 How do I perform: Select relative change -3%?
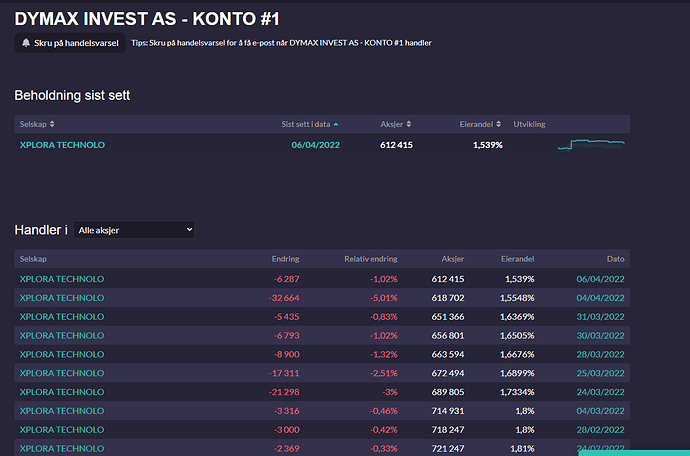point(389,392)
